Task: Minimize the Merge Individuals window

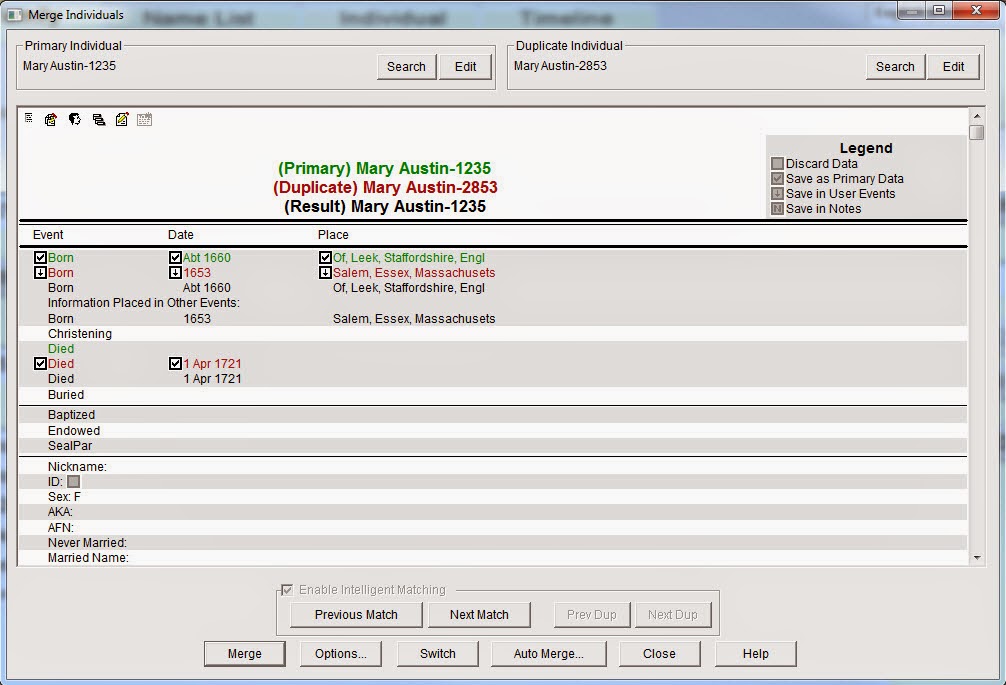Action: point(912,10)
